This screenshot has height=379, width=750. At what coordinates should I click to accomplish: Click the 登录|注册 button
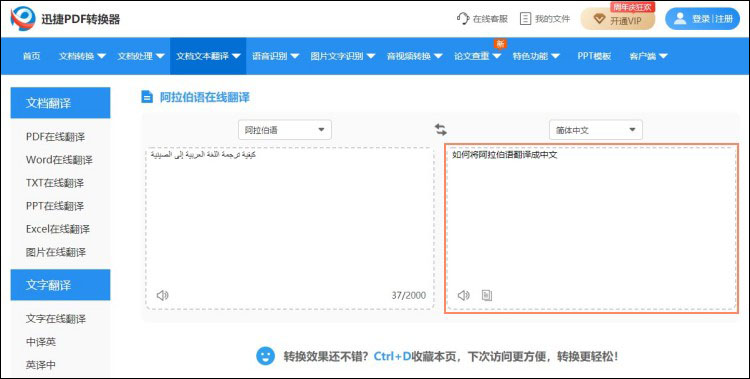tap(702, 19)
